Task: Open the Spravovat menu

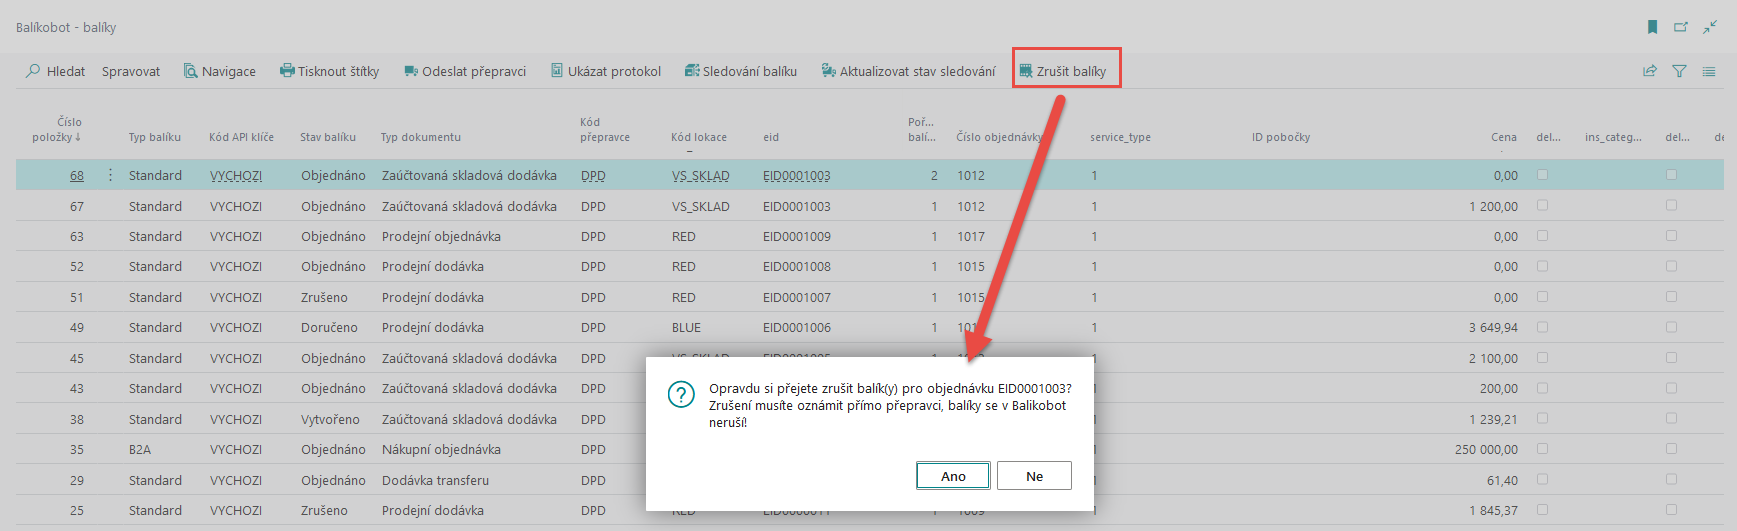Action: pyautogui.click(x=131, y=71)
